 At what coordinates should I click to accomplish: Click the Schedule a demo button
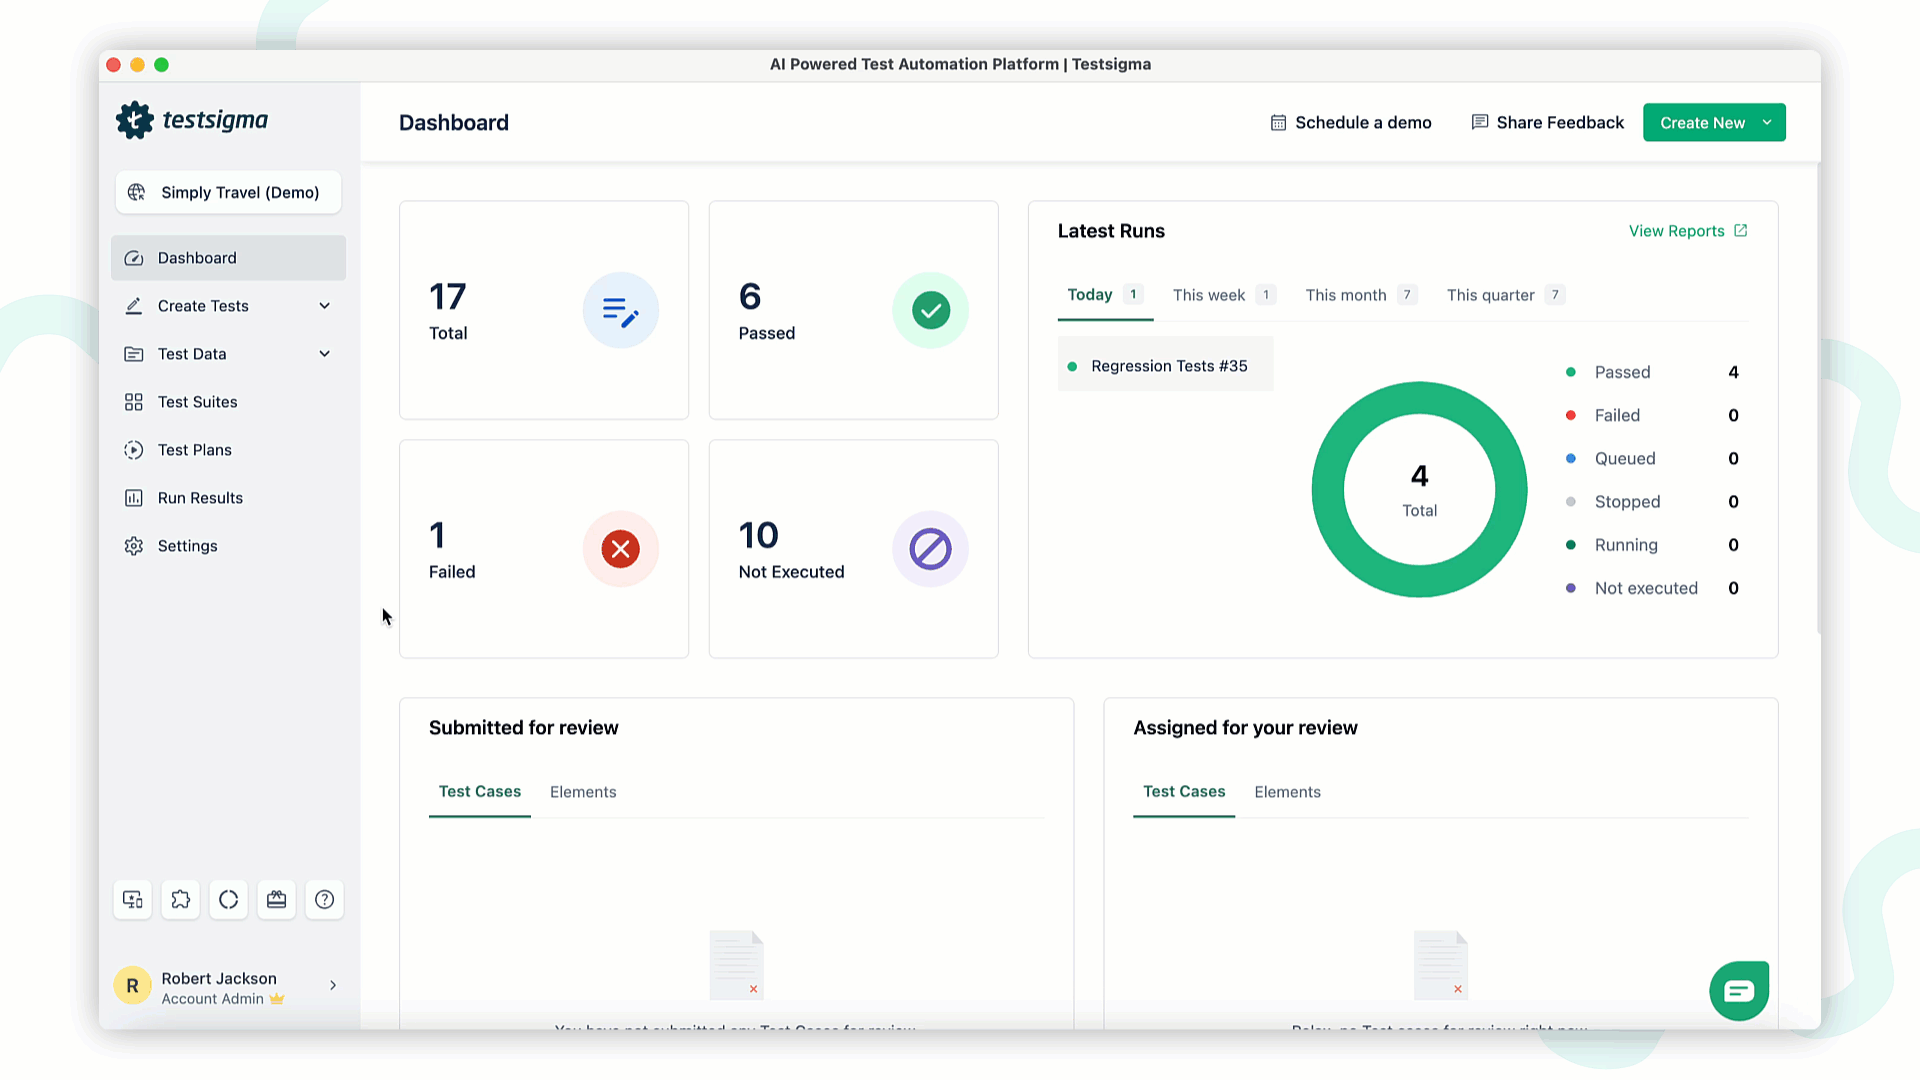tap(1351, 122)
